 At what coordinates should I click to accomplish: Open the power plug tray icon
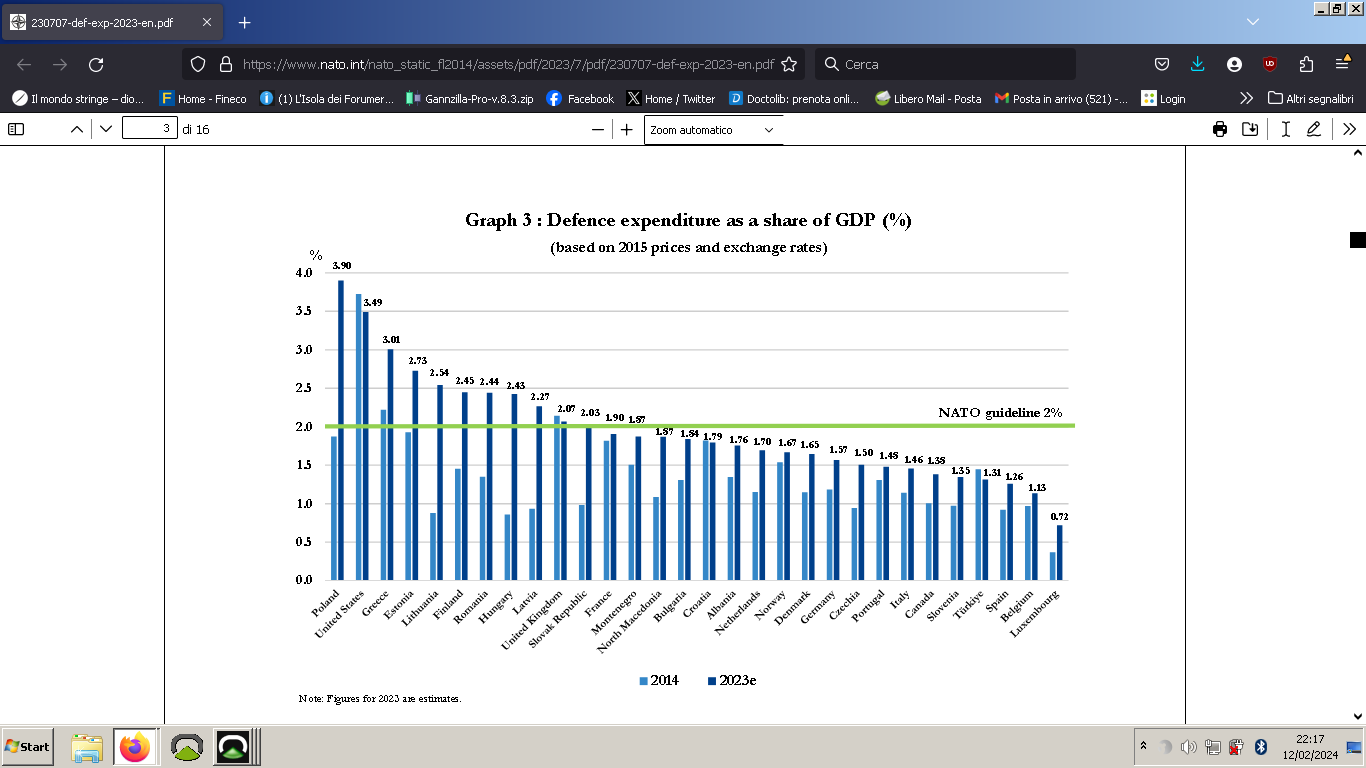[1236, 746]
